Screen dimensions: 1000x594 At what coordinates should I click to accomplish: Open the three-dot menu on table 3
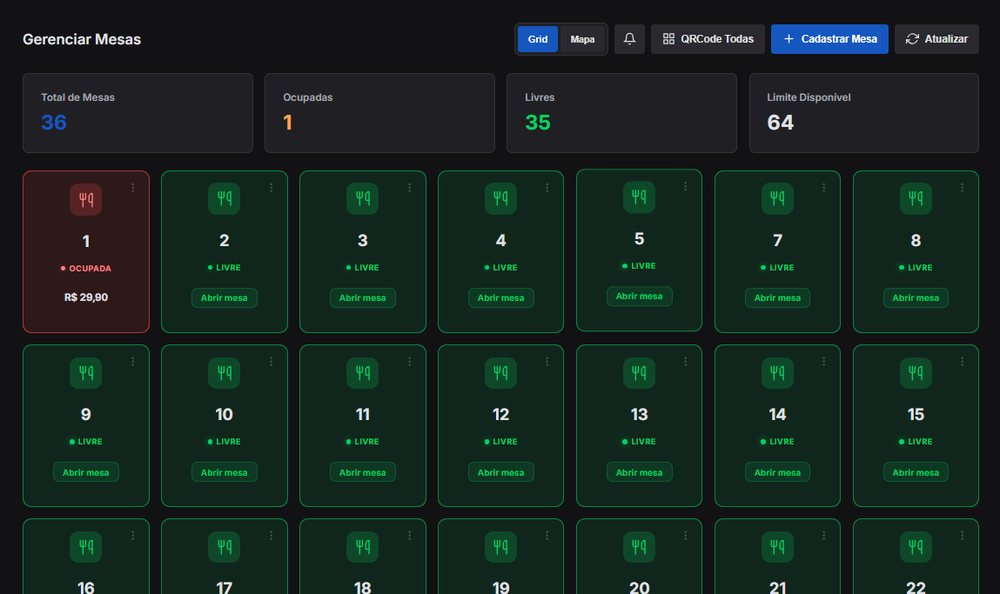coord(409,188)
